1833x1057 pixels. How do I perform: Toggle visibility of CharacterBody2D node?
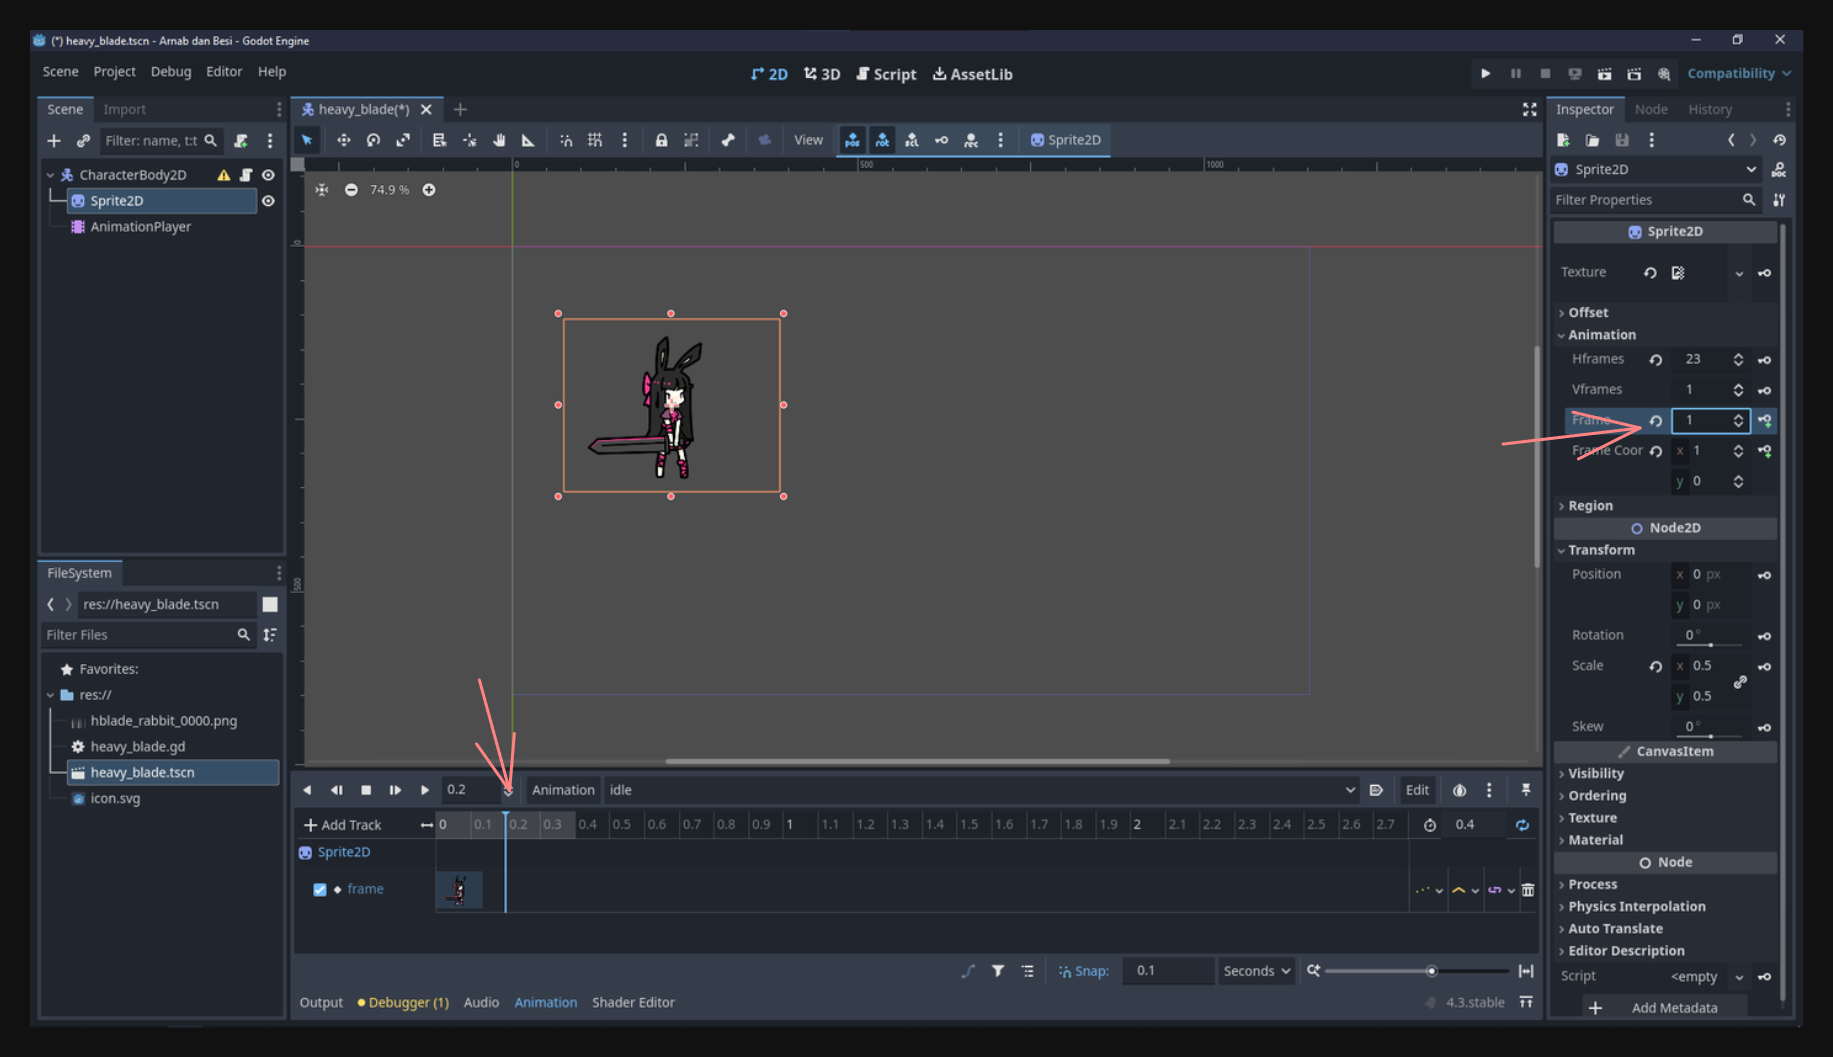[268, 175]
